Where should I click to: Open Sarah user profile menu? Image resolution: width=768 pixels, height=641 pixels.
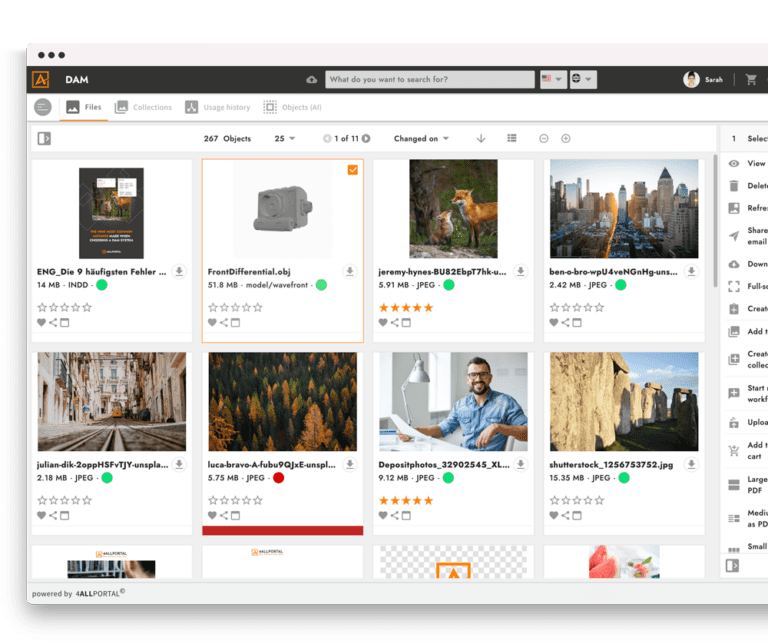point(703,79)
